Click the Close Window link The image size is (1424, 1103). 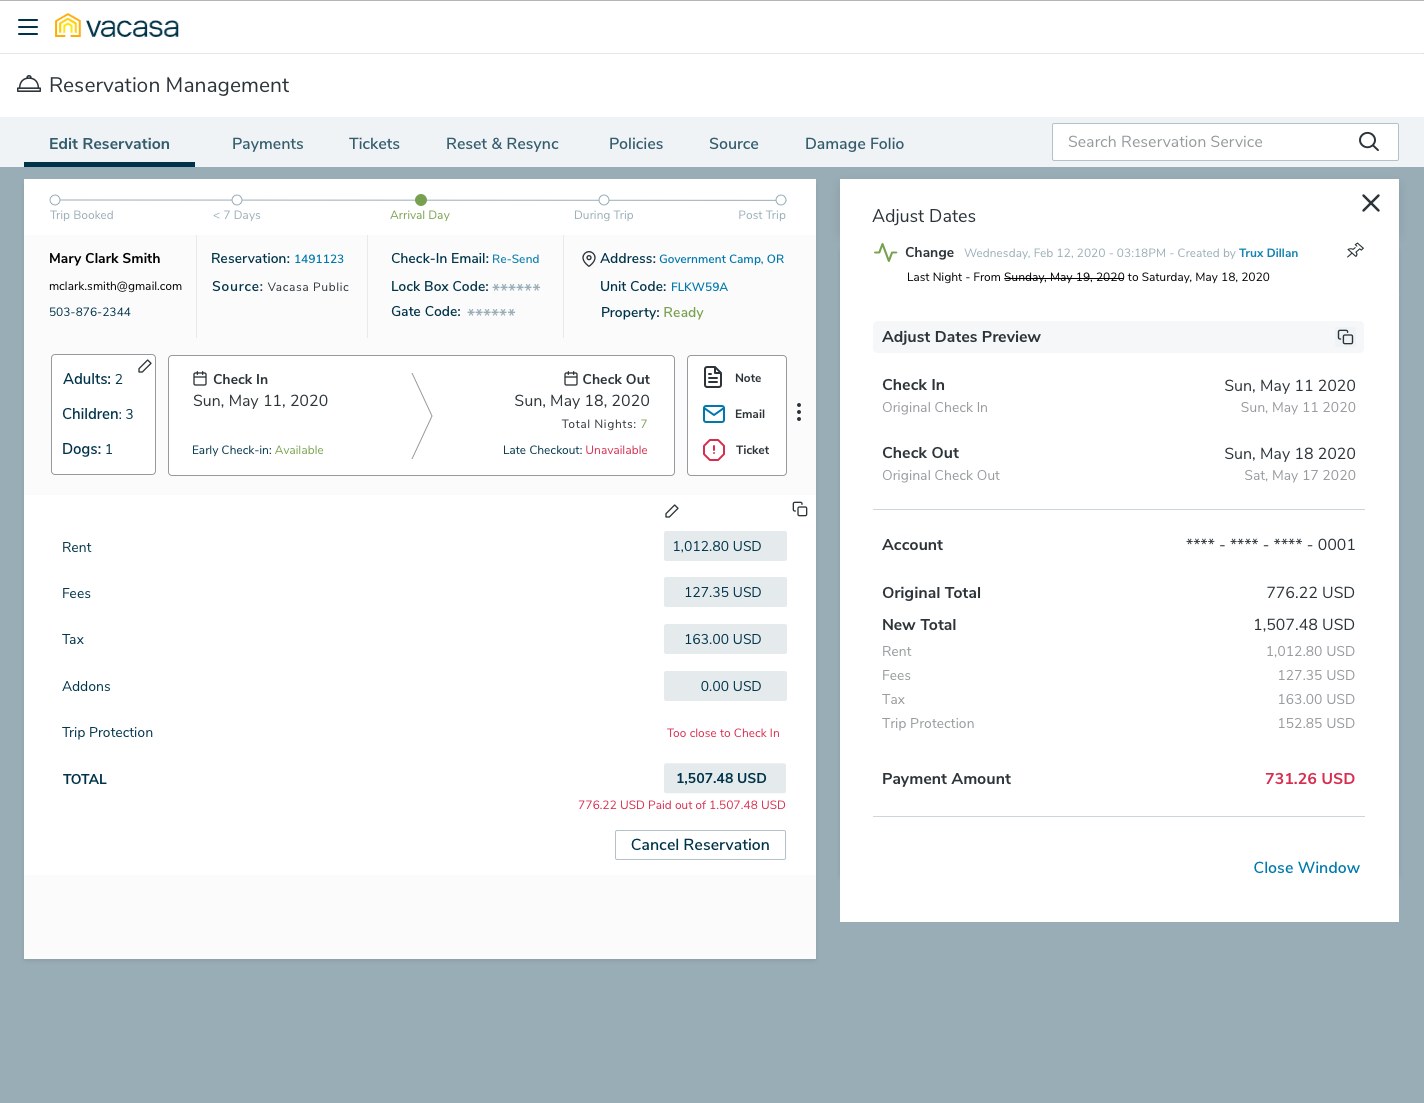pos(1306,868)
